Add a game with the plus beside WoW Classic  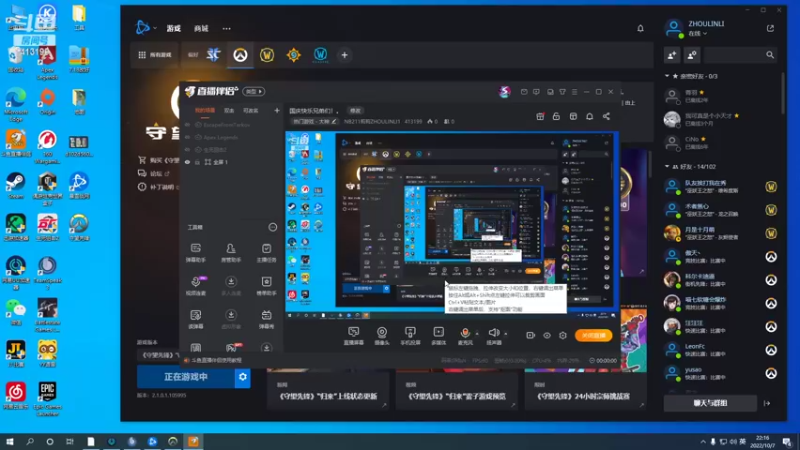[344, 55]
